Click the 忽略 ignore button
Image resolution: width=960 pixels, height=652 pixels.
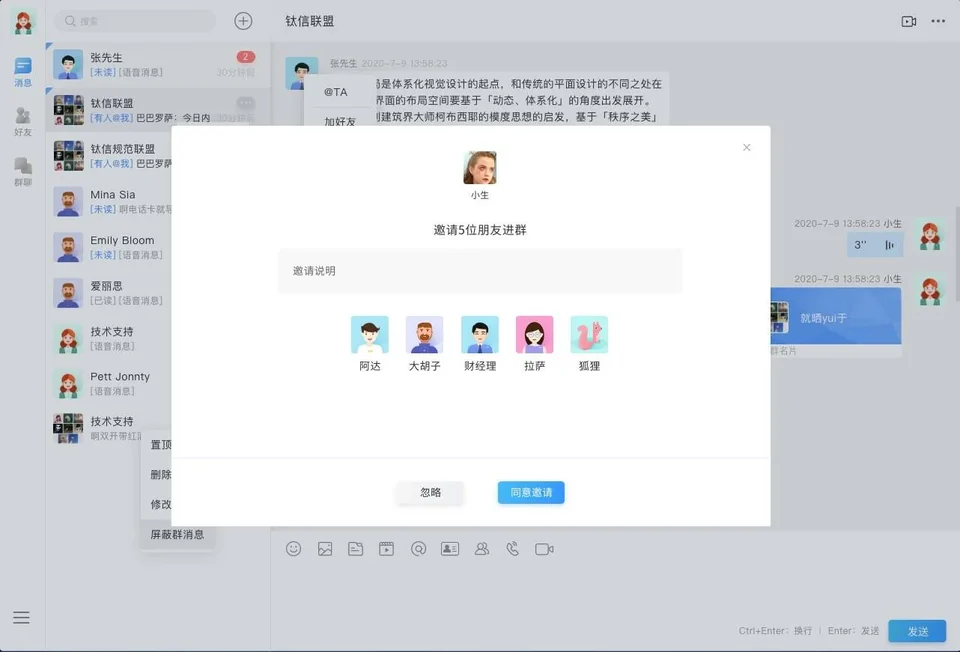click(430, 492)
